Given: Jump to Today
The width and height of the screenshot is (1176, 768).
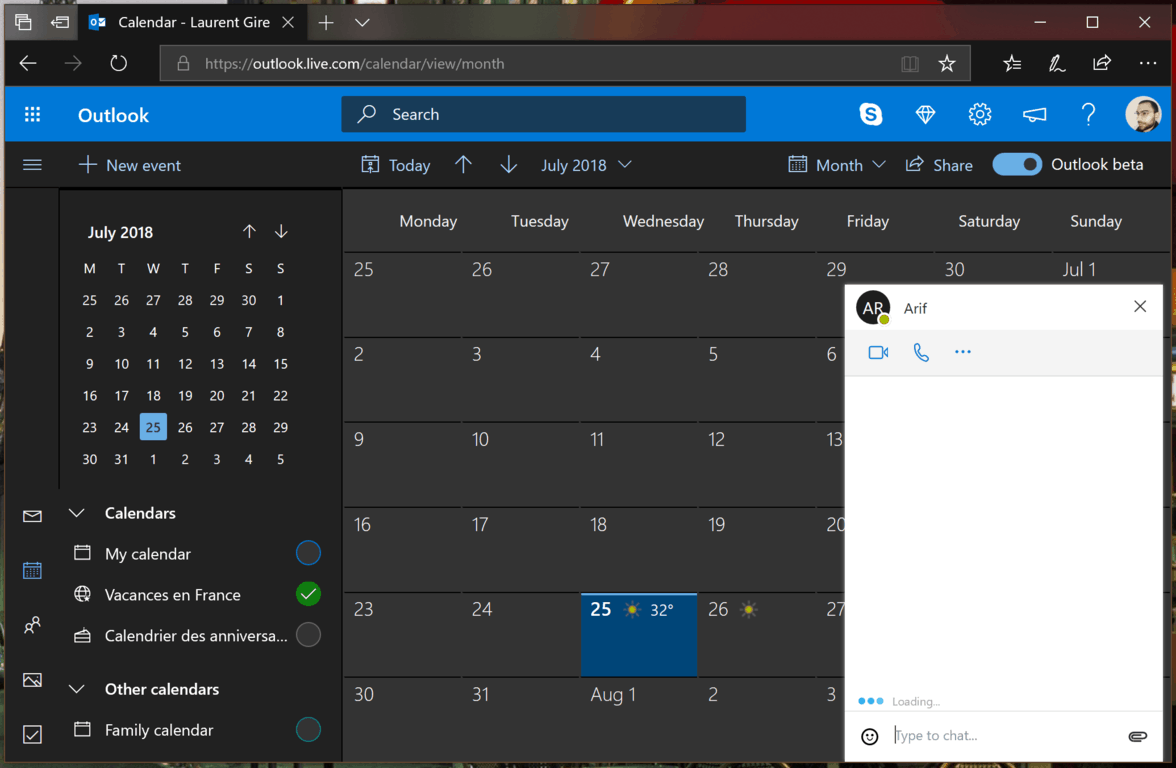Looking at the screenshot, I should 395,165.
